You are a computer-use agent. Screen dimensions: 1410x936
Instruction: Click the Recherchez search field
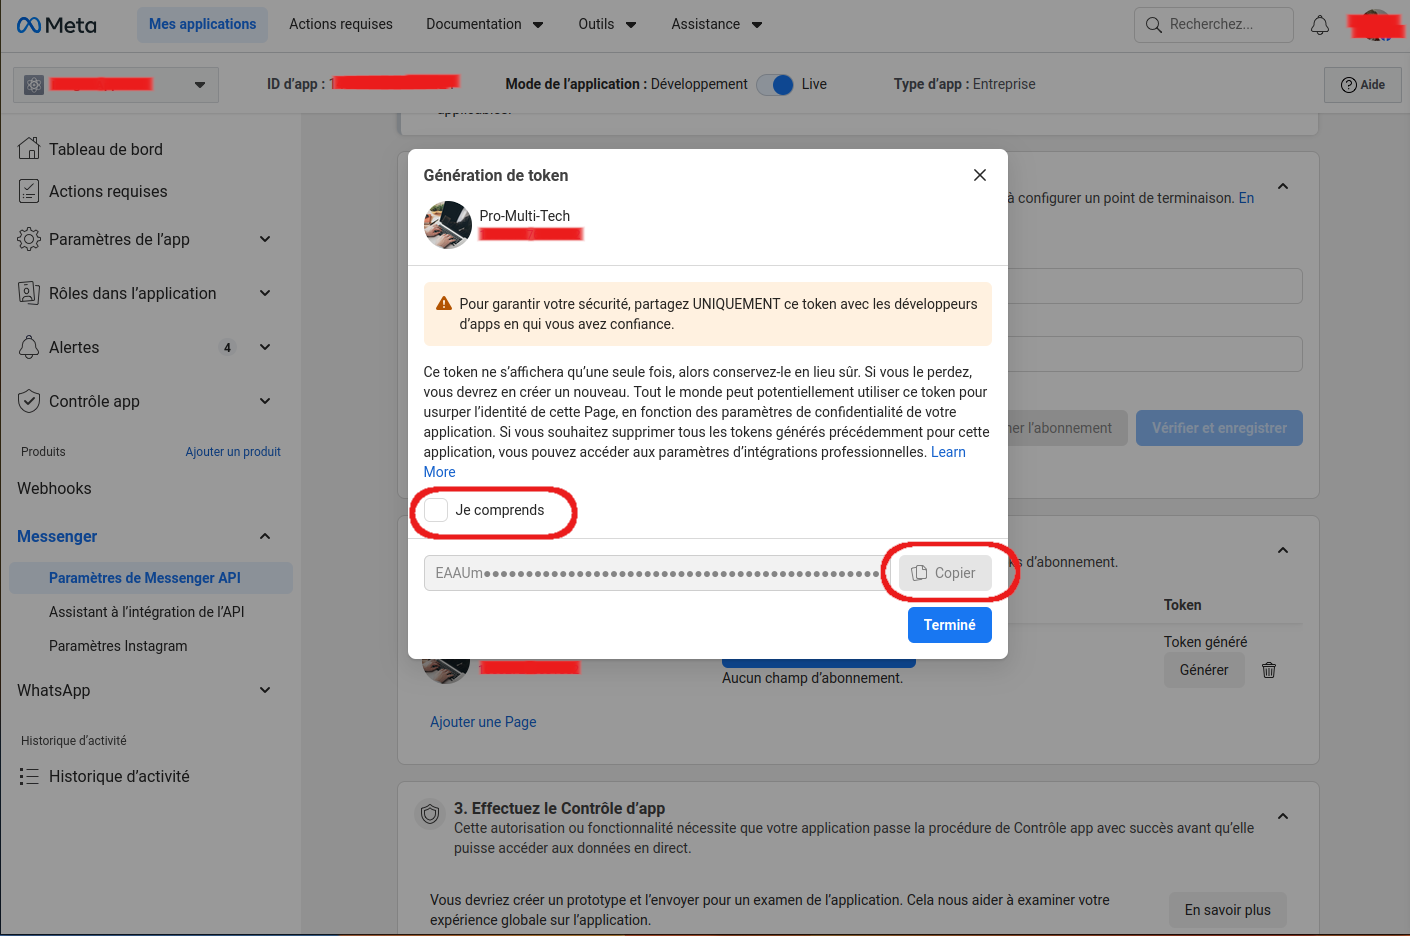[1214, 25]
